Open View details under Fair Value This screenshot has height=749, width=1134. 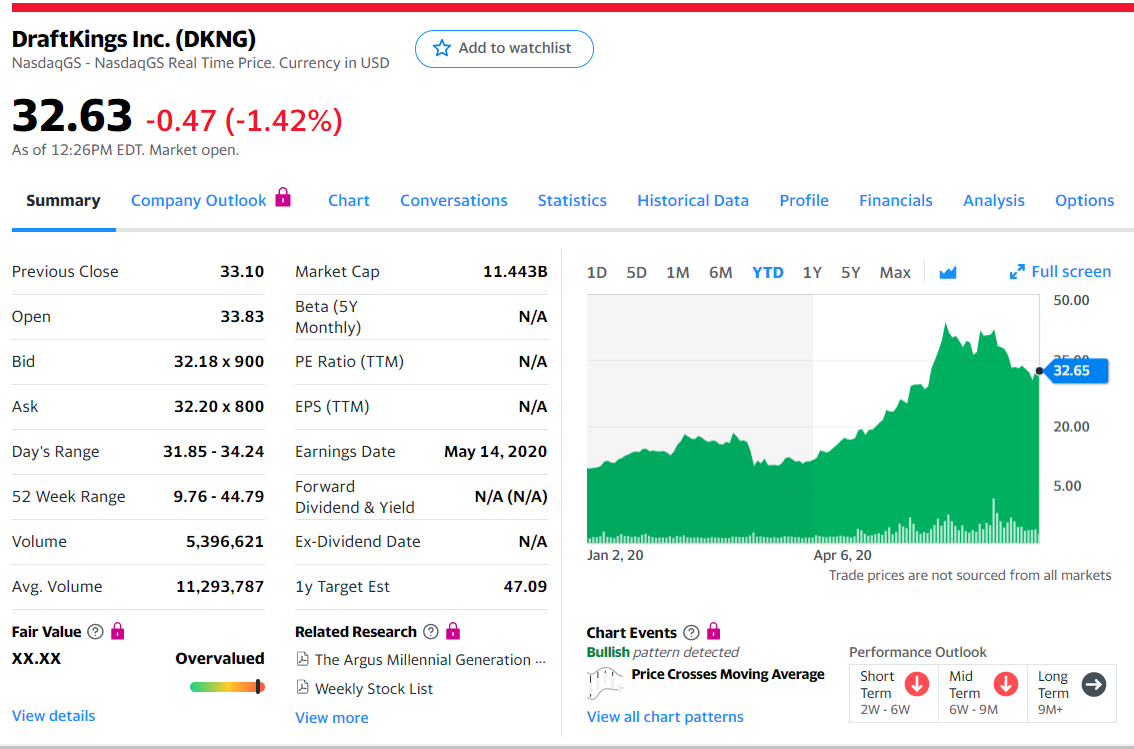(x=54, y=716)
